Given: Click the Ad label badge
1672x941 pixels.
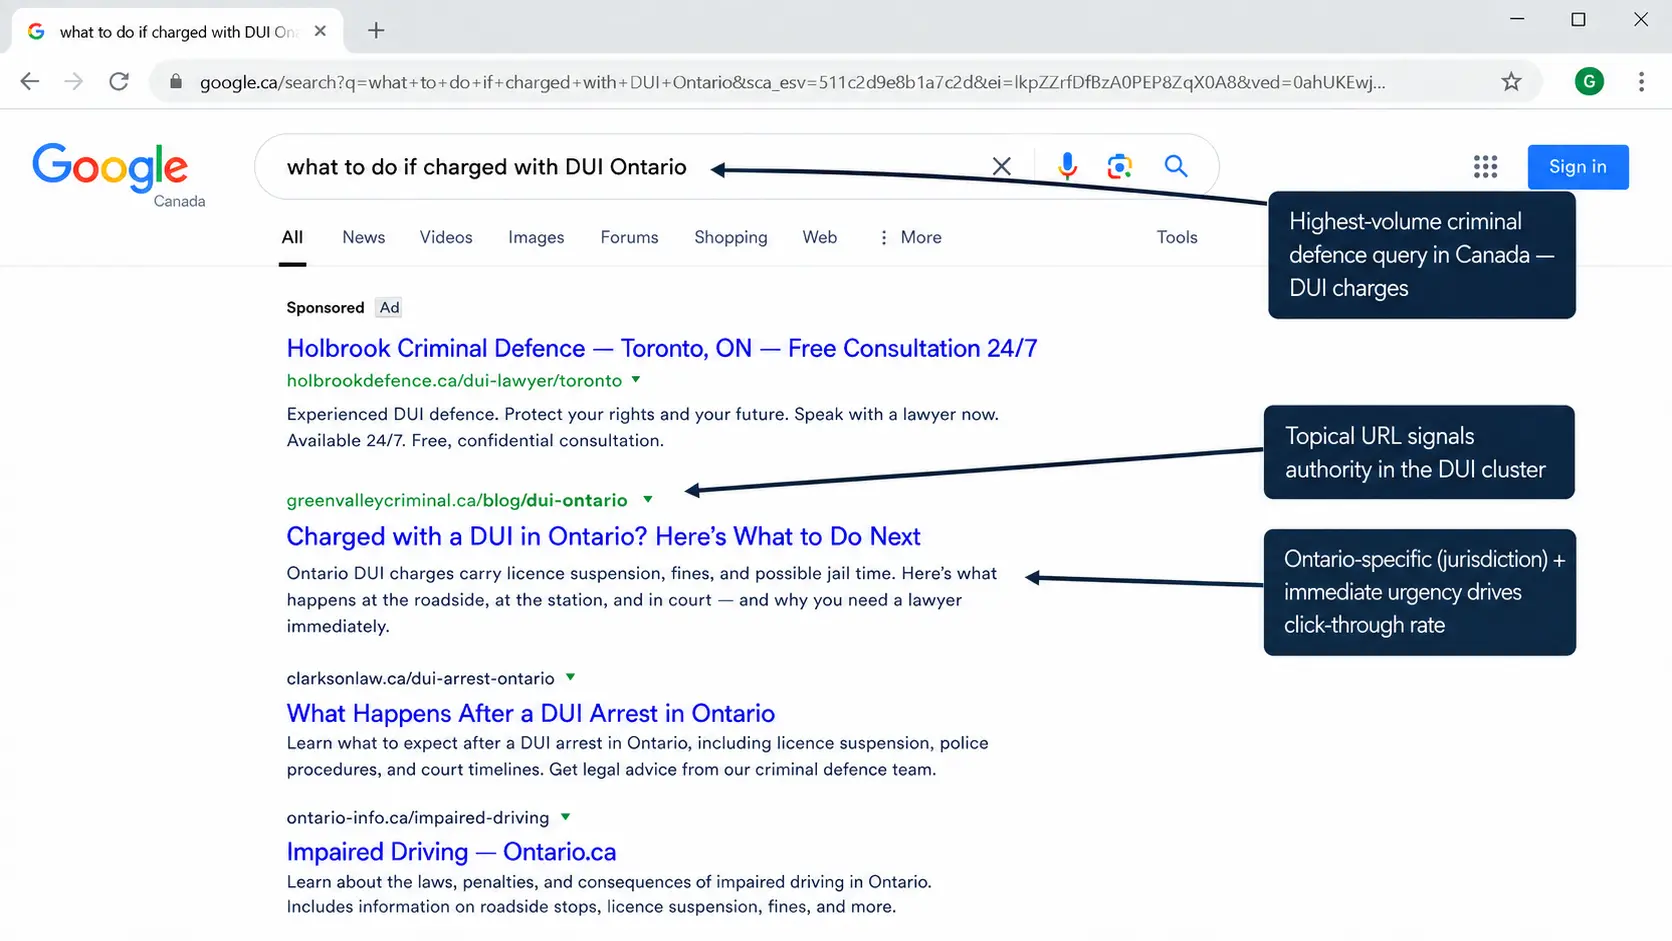Looking at the screenshot, I should pyautogui.click(x=389, y=308).
